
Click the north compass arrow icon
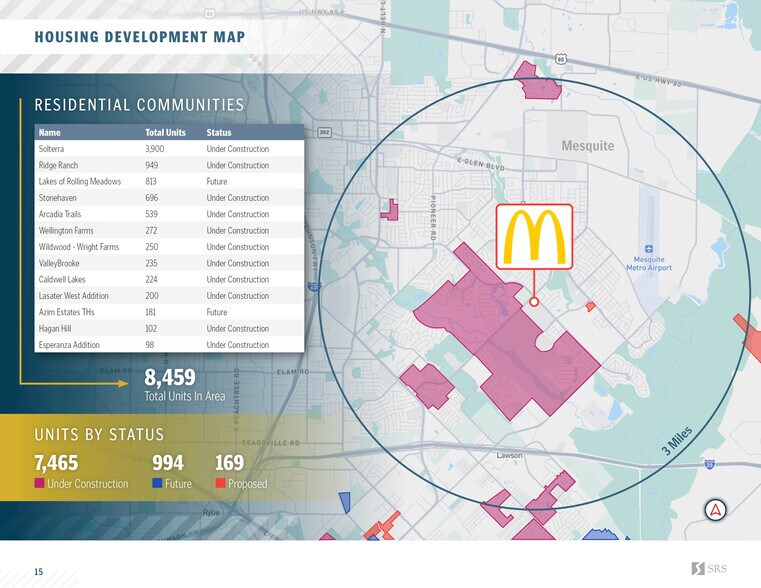715,510
